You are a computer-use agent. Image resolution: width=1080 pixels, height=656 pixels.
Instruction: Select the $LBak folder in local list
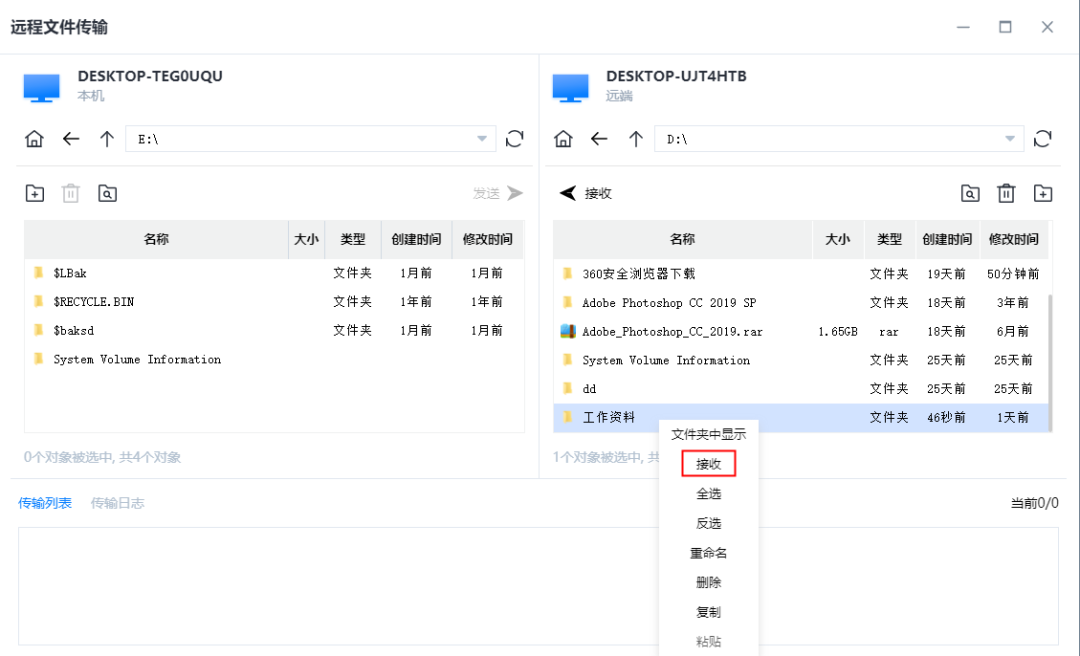tap(274, 274)
